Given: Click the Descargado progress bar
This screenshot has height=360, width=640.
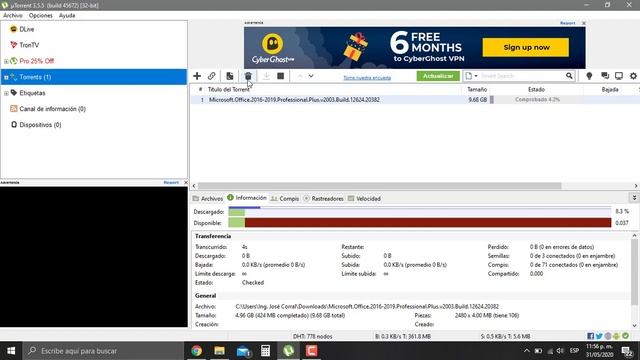Looking at the screenshot, I should point(420,212).
